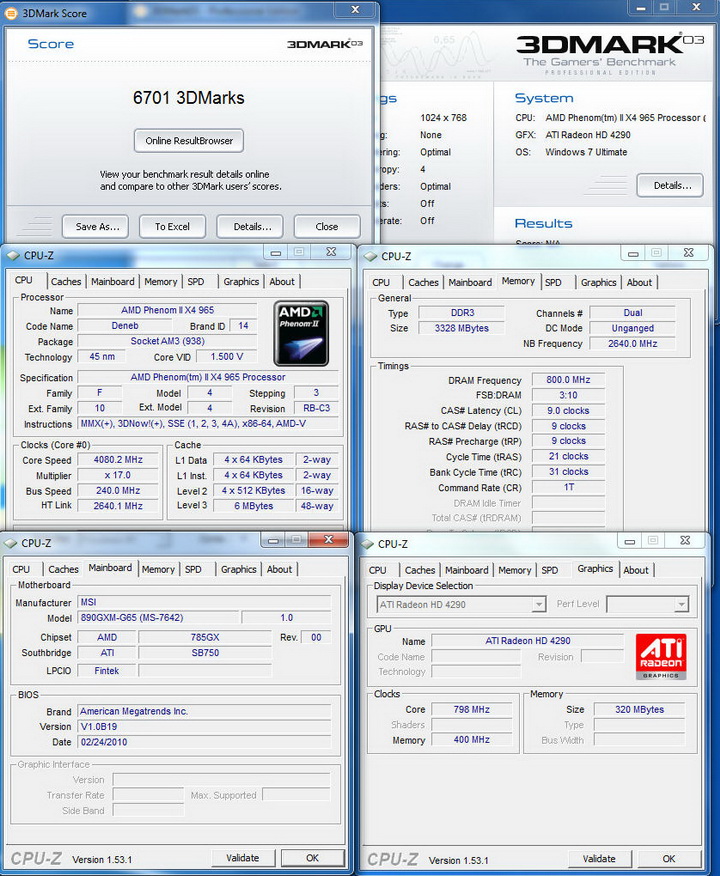Click the Bus Speed value 240.0 MHz
720x876 pixels.
(x=118, y=491)
